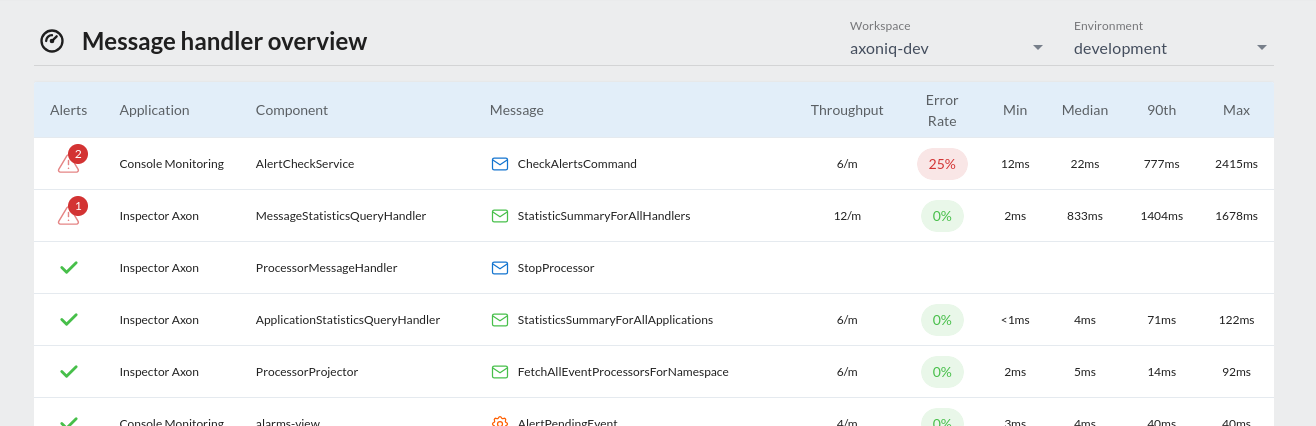Click green checkmark in ProcessorProjector row
Viewport: 1316px width, 426px height.
tap(69, 372)
